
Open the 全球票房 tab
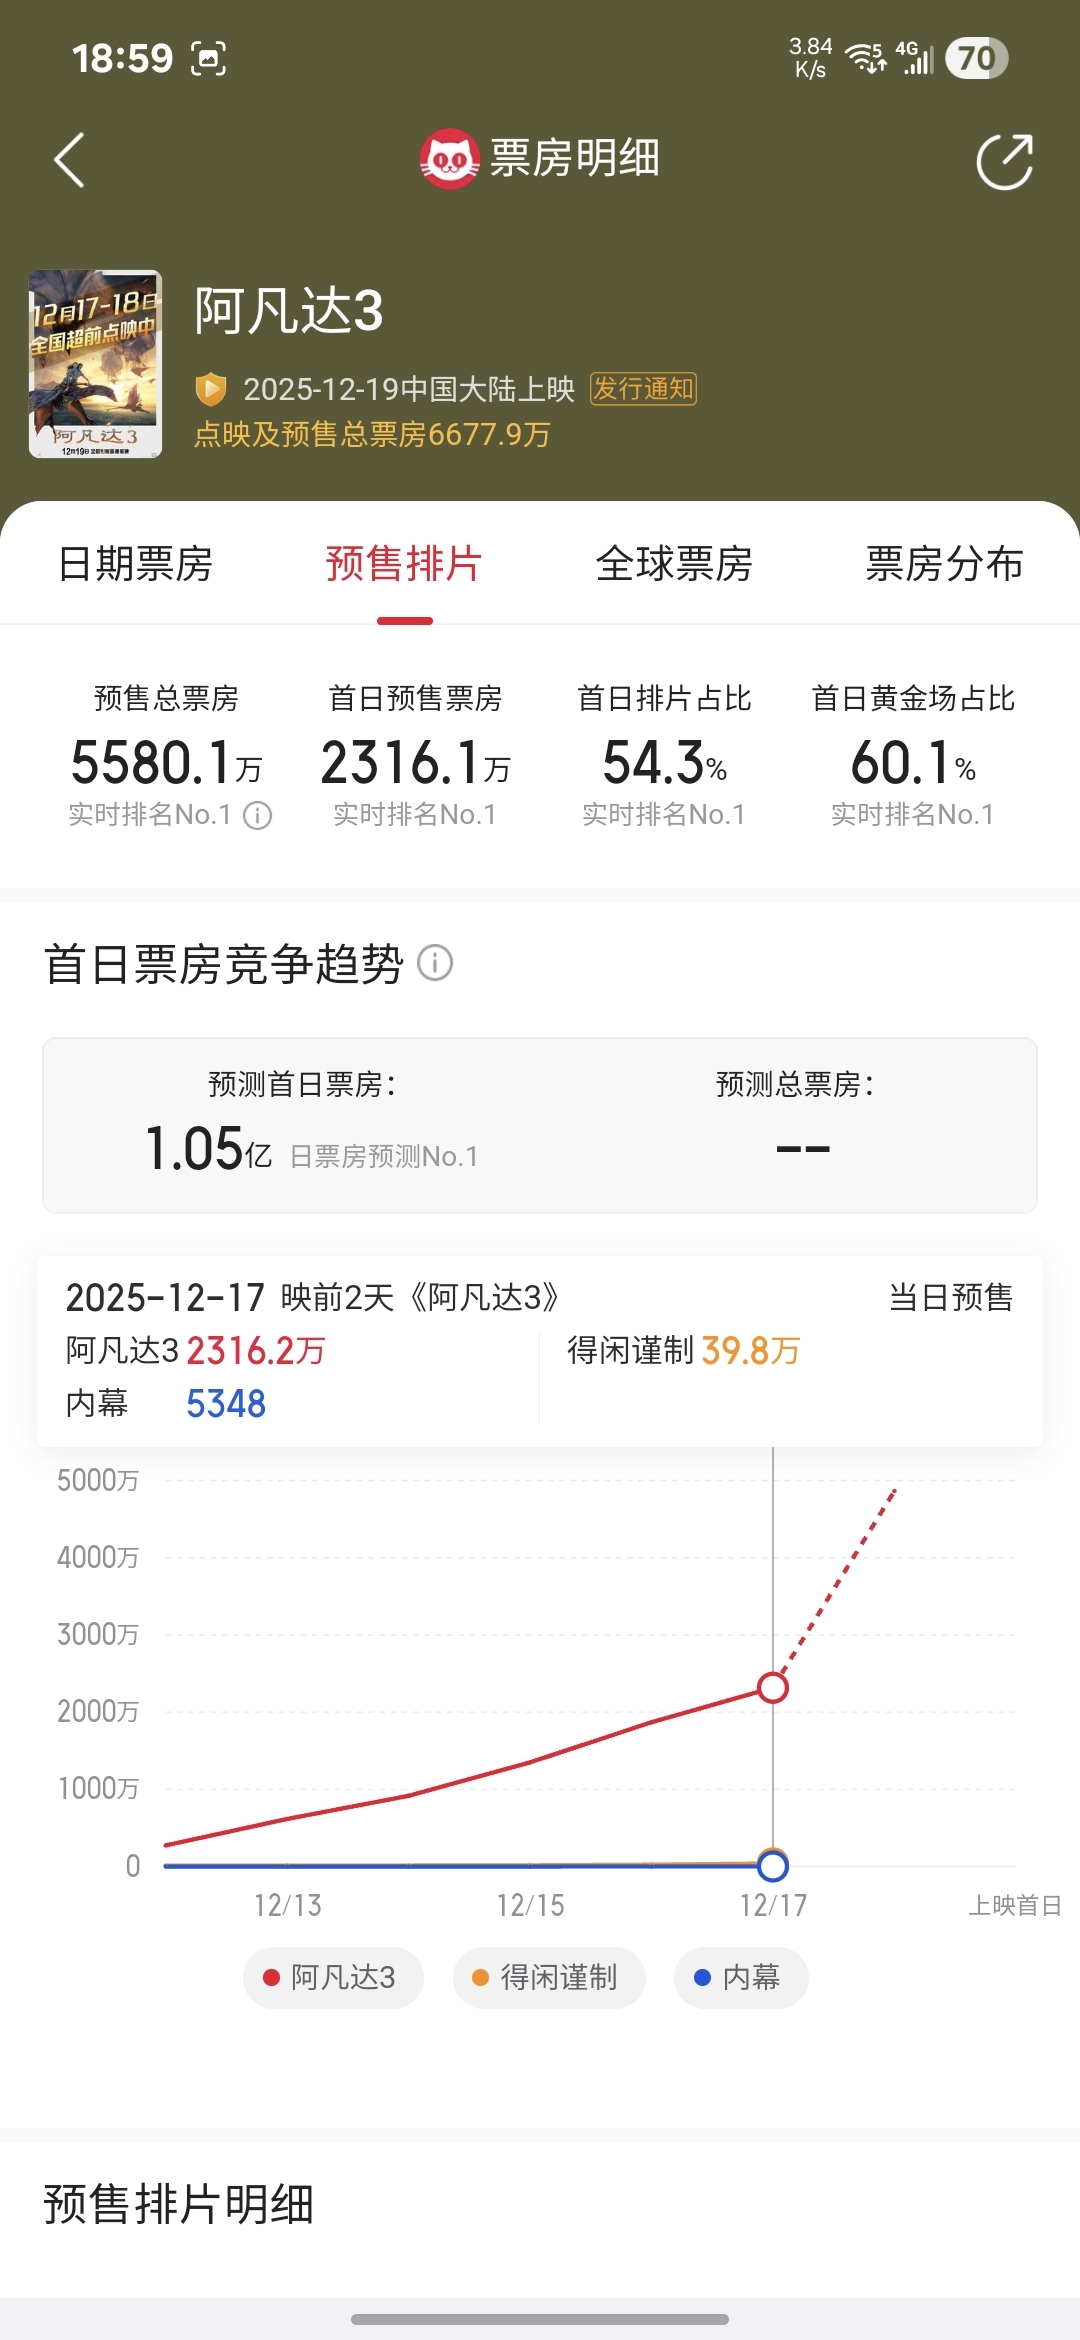[674, 564]
